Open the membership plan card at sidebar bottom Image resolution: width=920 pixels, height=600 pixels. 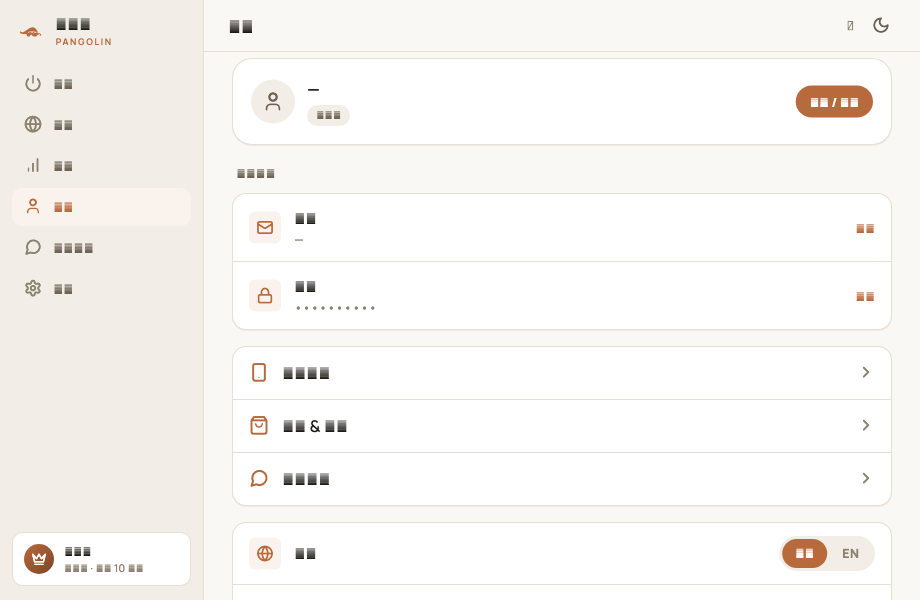coord(102,559)
